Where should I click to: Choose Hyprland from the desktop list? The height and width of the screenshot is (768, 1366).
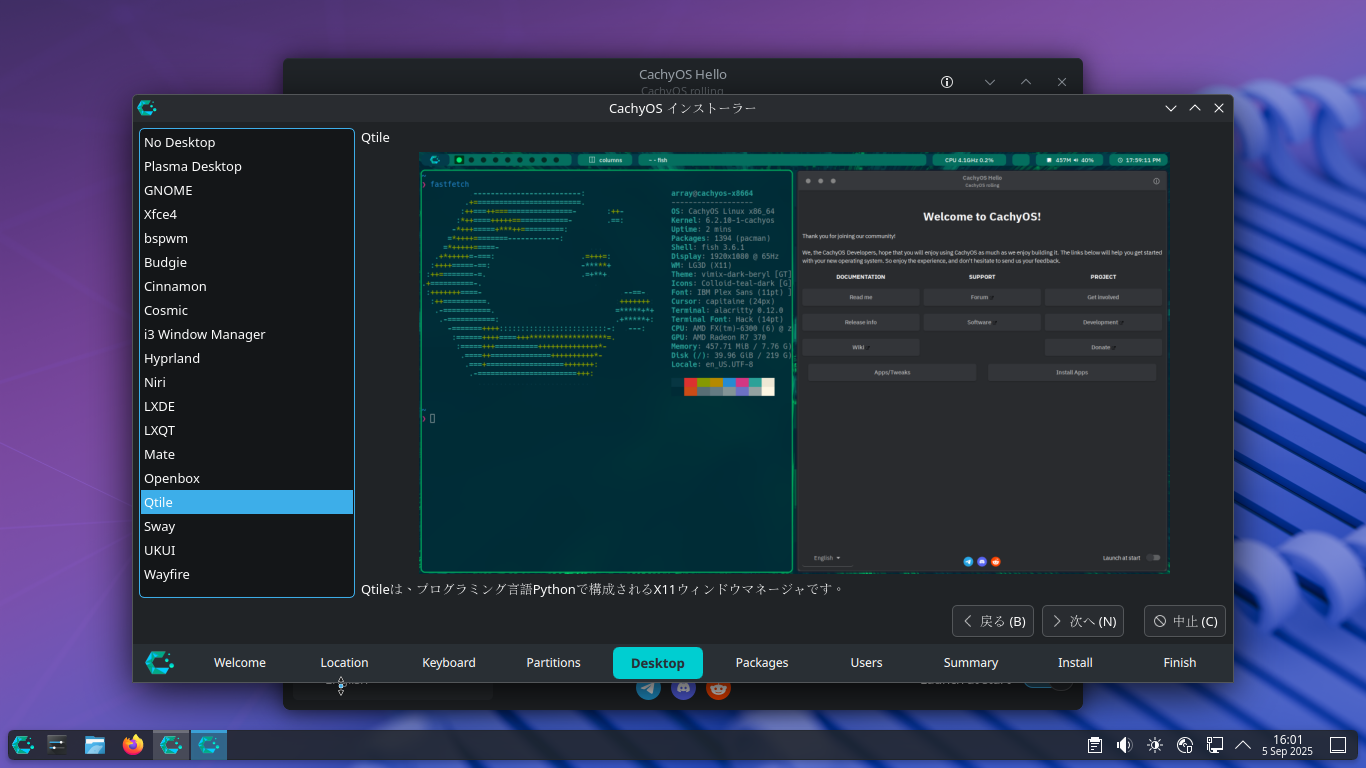[x=172, y=358]
